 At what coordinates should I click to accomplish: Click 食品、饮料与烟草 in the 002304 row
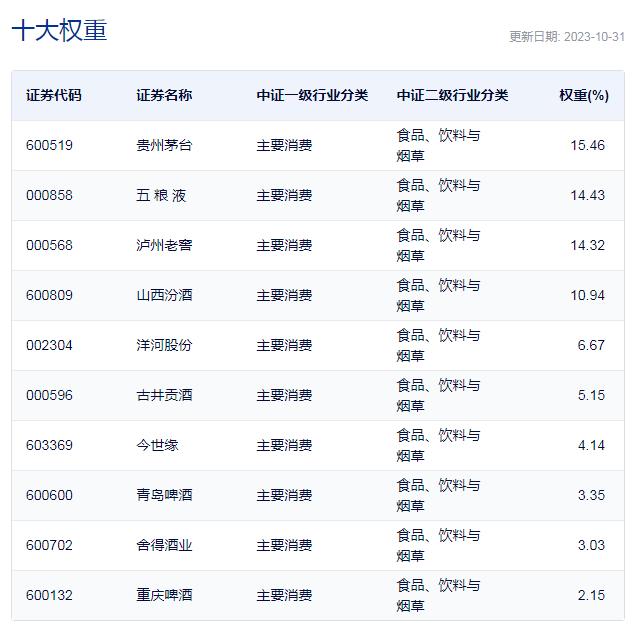point(438,346)
